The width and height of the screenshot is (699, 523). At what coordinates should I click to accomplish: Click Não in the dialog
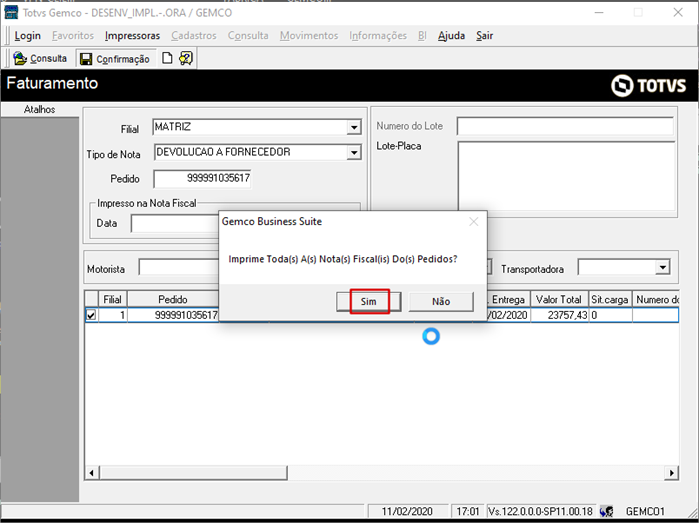441,301
